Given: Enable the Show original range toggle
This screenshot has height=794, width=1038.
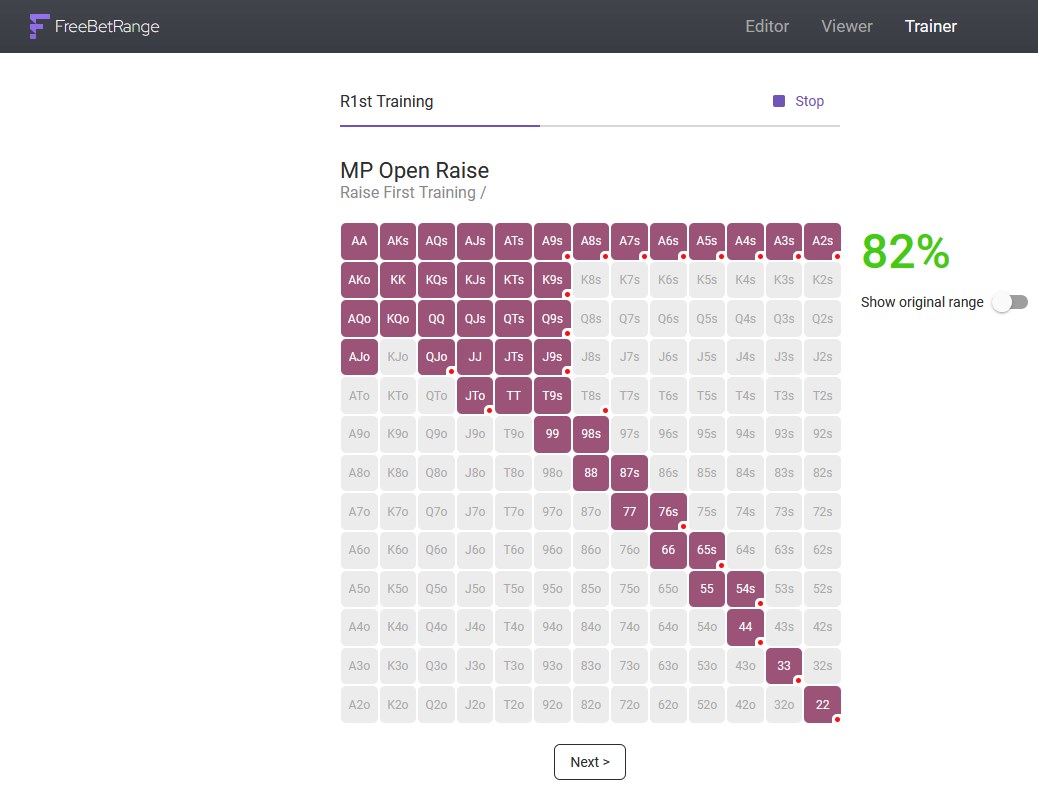Looking at the screenshot, I should pyautogui.click(x=1009, y=301).
